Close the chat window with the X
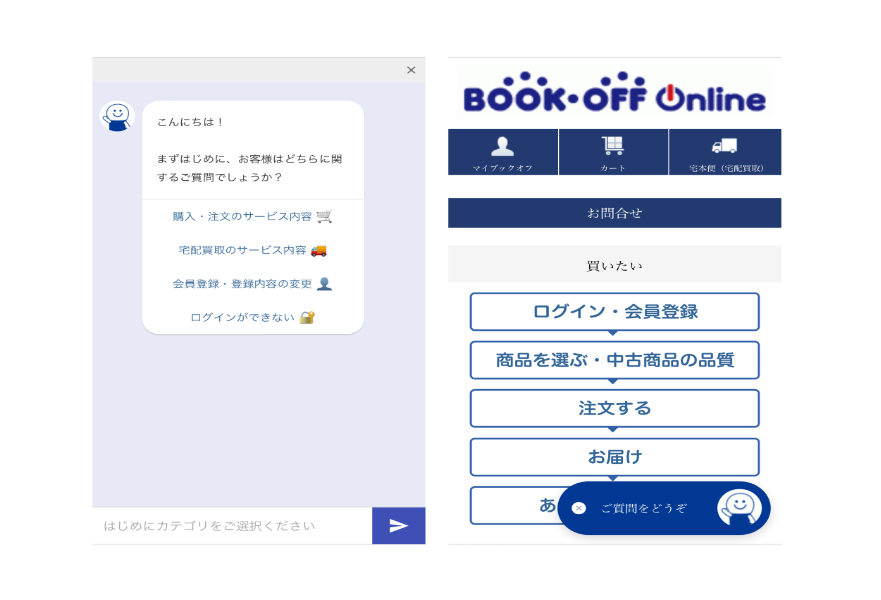Image resolution: width=881 pixels, height=600 pixels. pos(411,70)
